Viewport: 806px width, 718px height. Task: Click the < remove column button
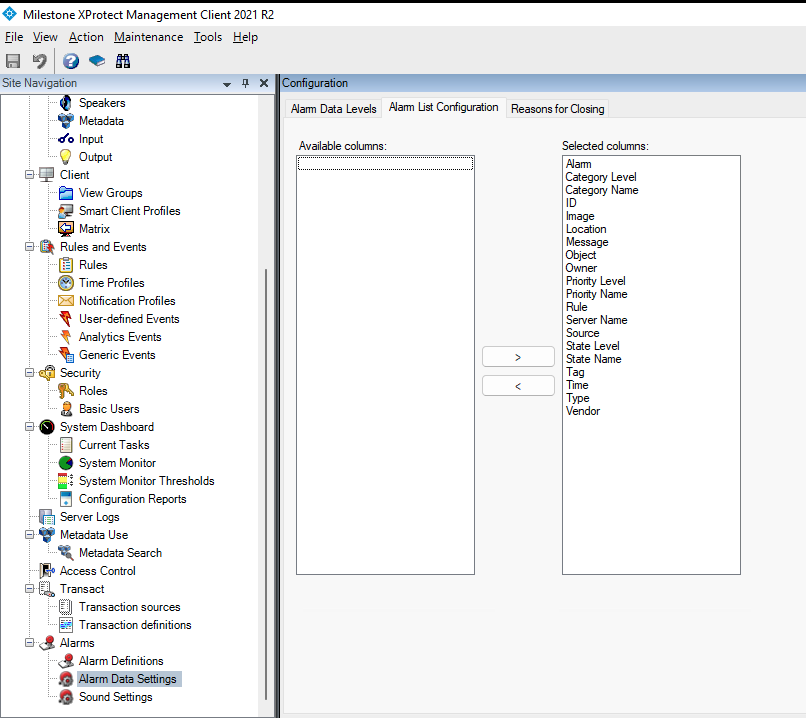(x=518, y=385)
